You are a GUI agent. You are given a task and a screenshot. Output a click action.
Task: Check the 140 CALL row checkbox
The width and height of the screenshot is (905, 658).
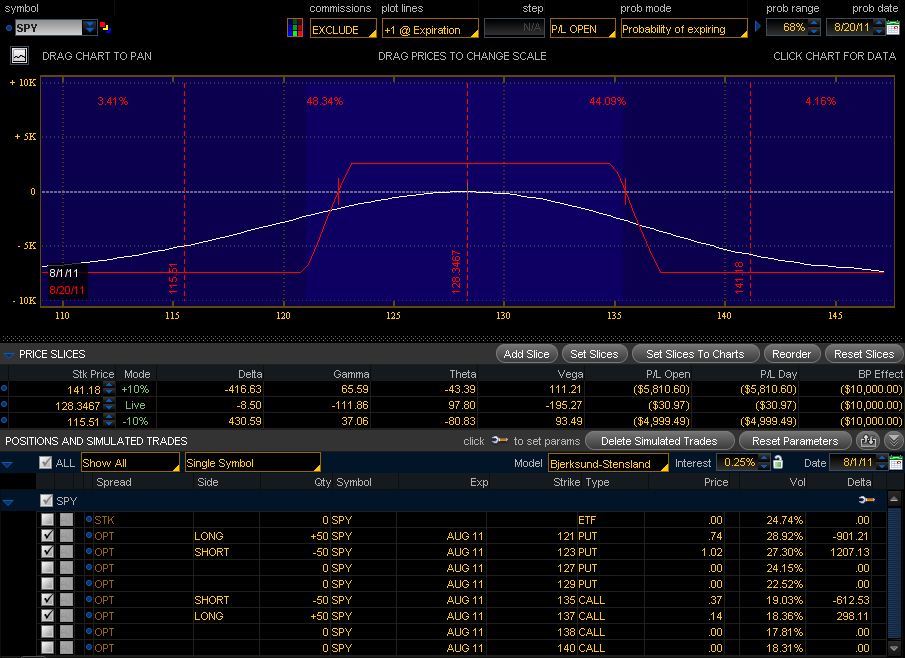pos(47,648)
